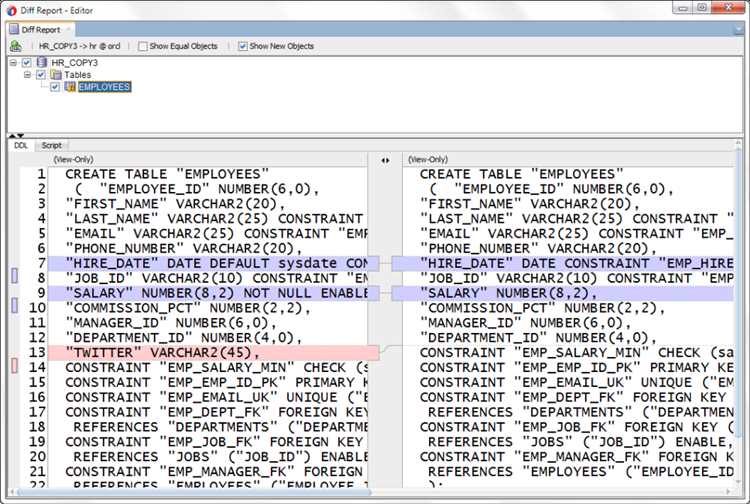Collapse the HR_COPY3 tree node
The width and height of the screenshot is (750, 504).
[x=13, y=63]
